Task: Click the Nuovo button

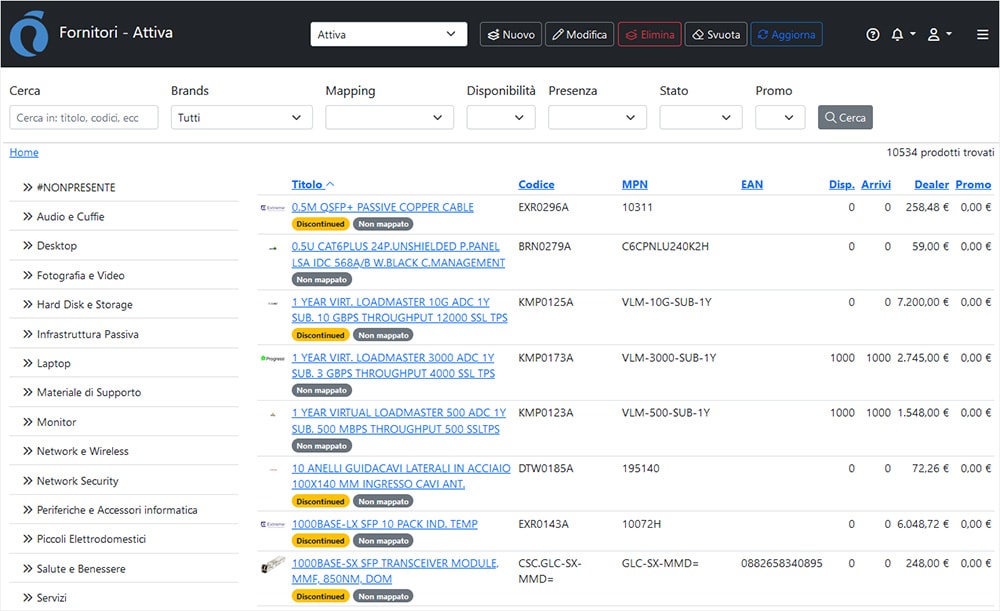Action: tap(511, 34)
